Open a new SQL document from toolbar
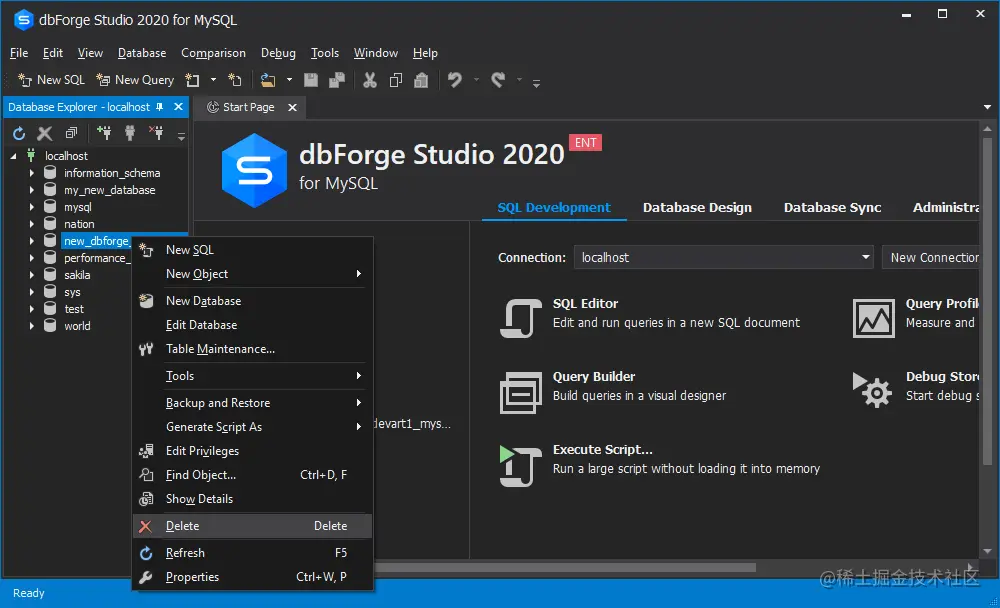The height and width of the screenshot is (608, 1000). [x=50, y=79]
